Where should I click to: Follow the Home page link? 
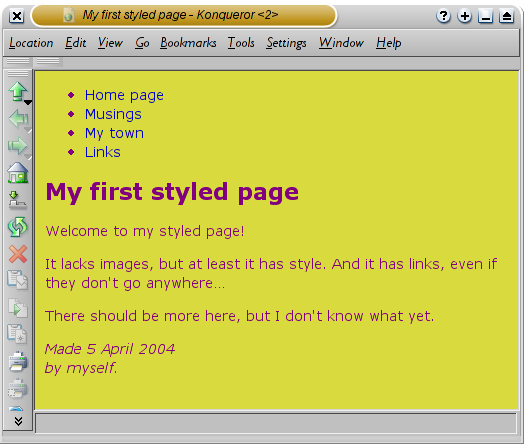point(124,95)
